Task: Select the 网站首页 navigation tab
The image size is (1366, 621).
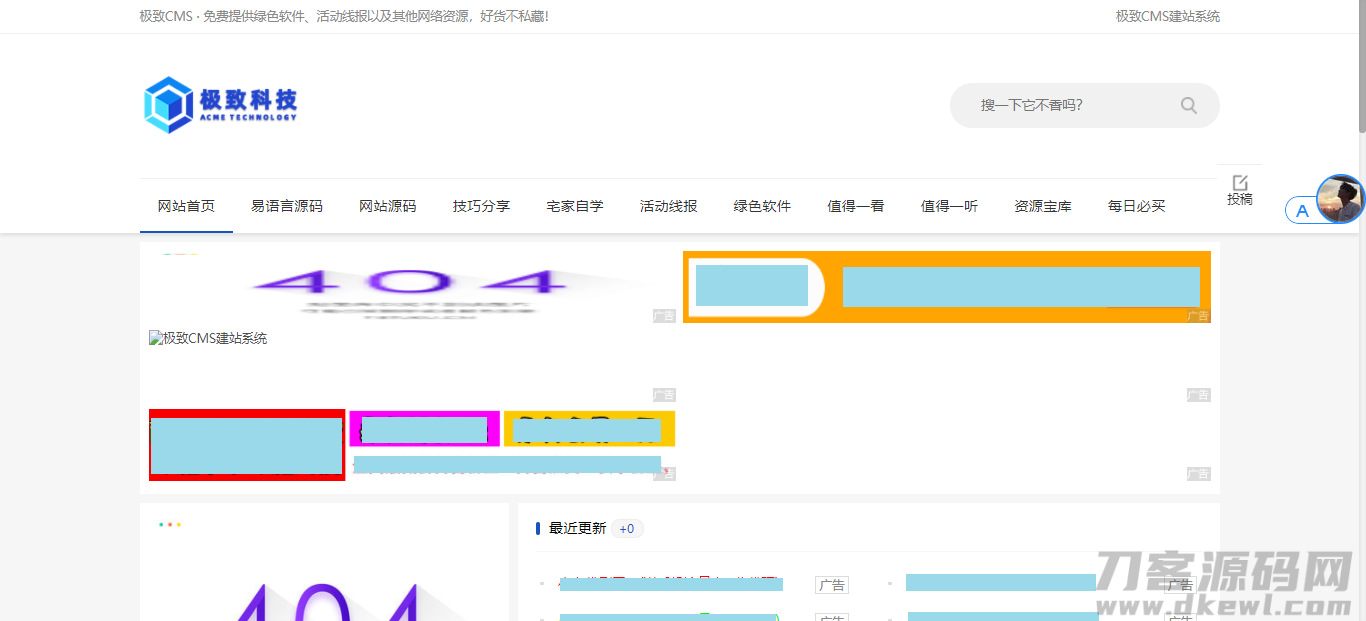Action: (x=186, y=205)
